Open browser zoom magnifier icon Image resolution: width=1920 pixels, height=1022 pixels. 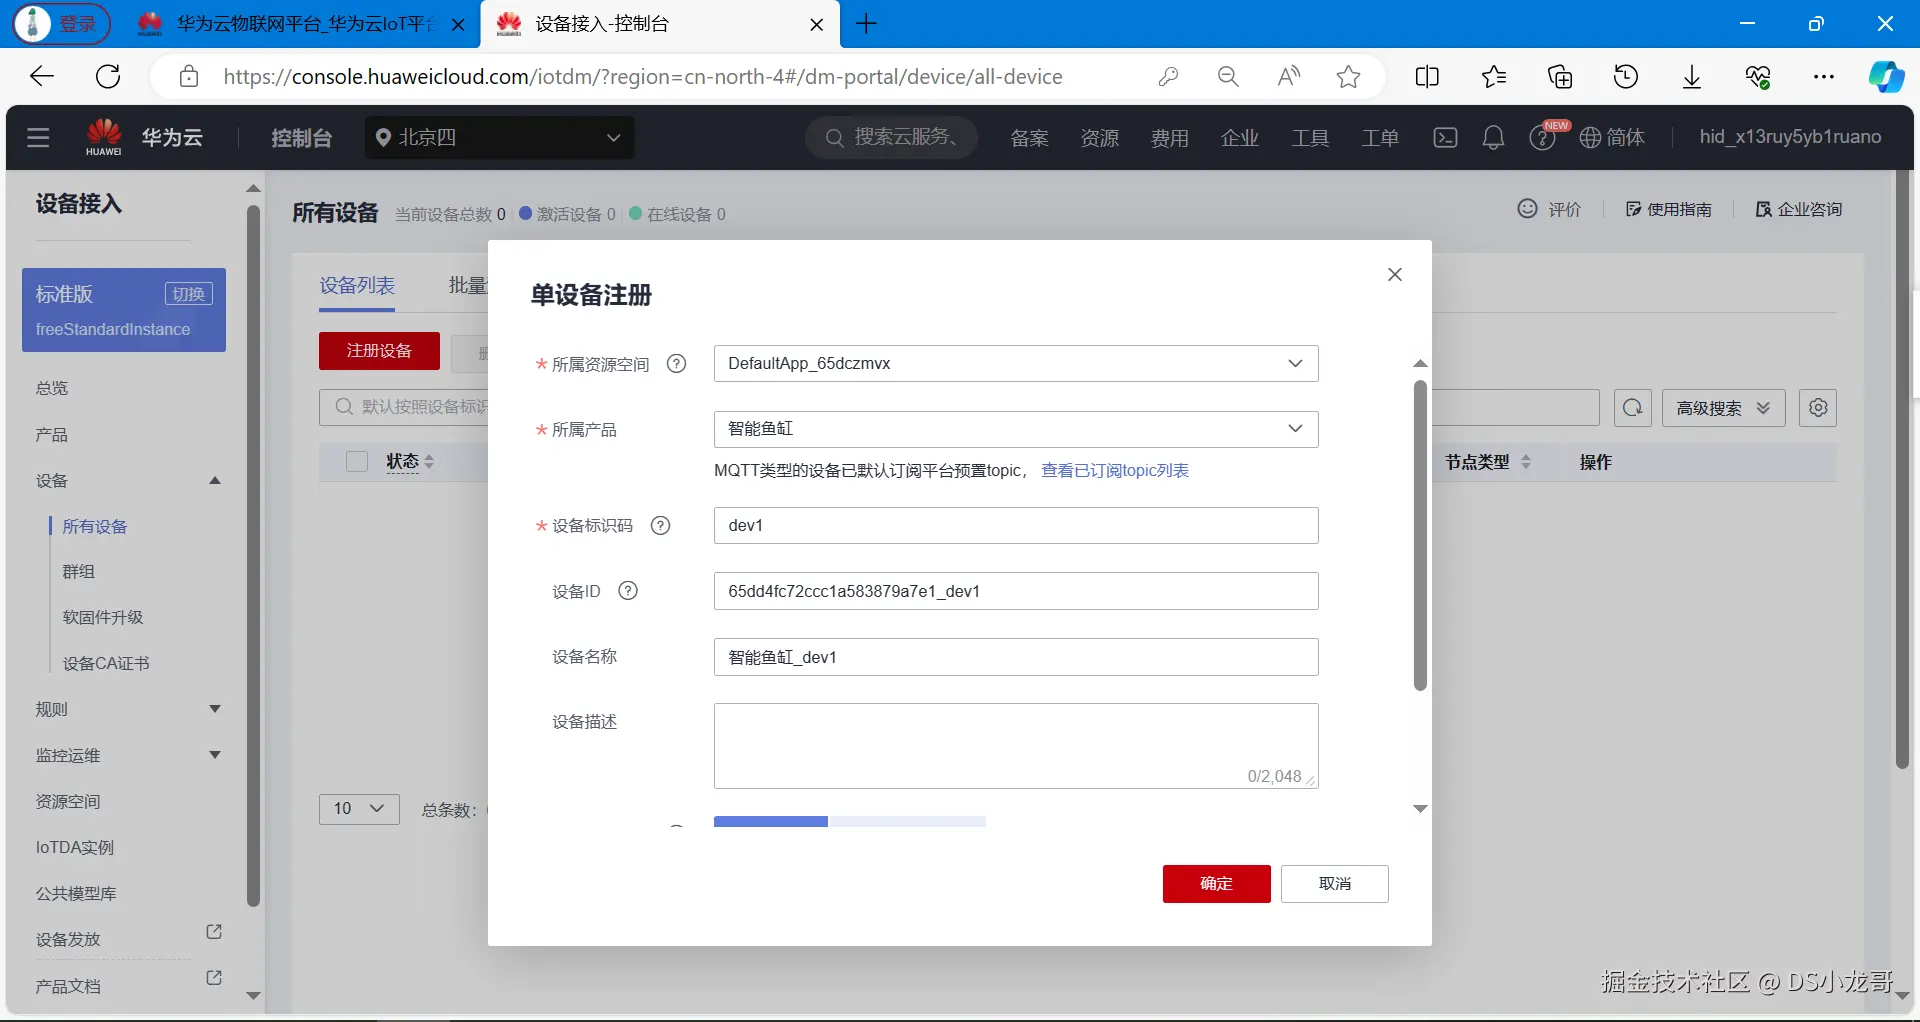tap(1228, 77)
